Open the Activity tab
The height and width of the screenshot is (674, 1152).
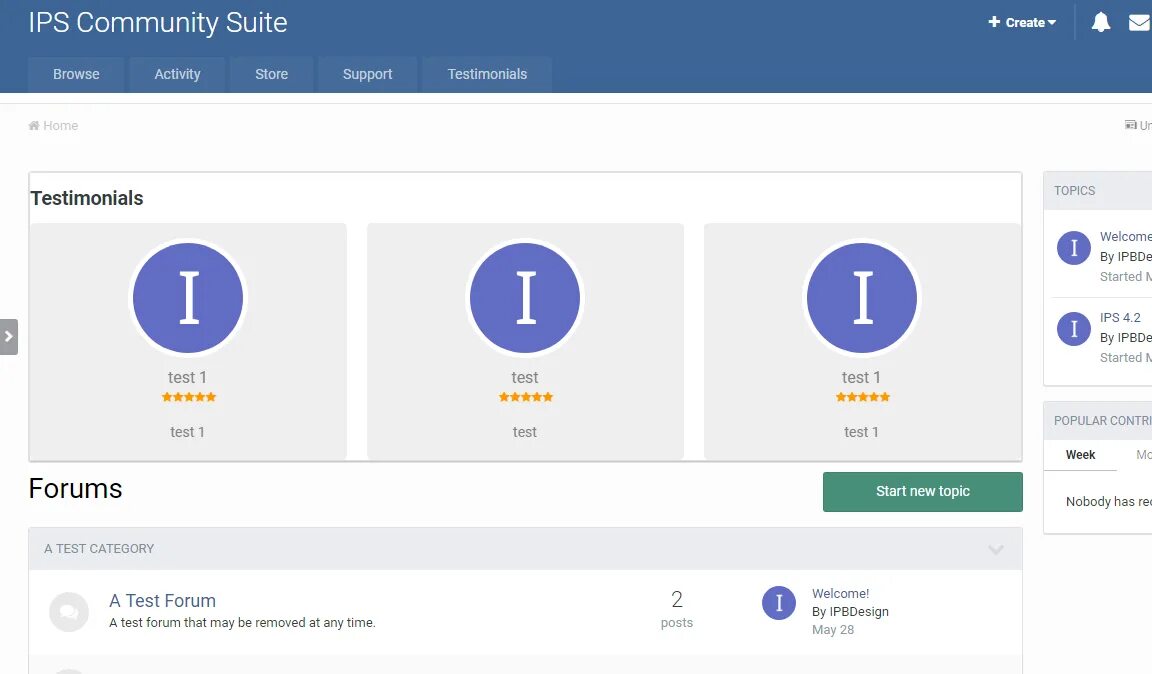177,74
